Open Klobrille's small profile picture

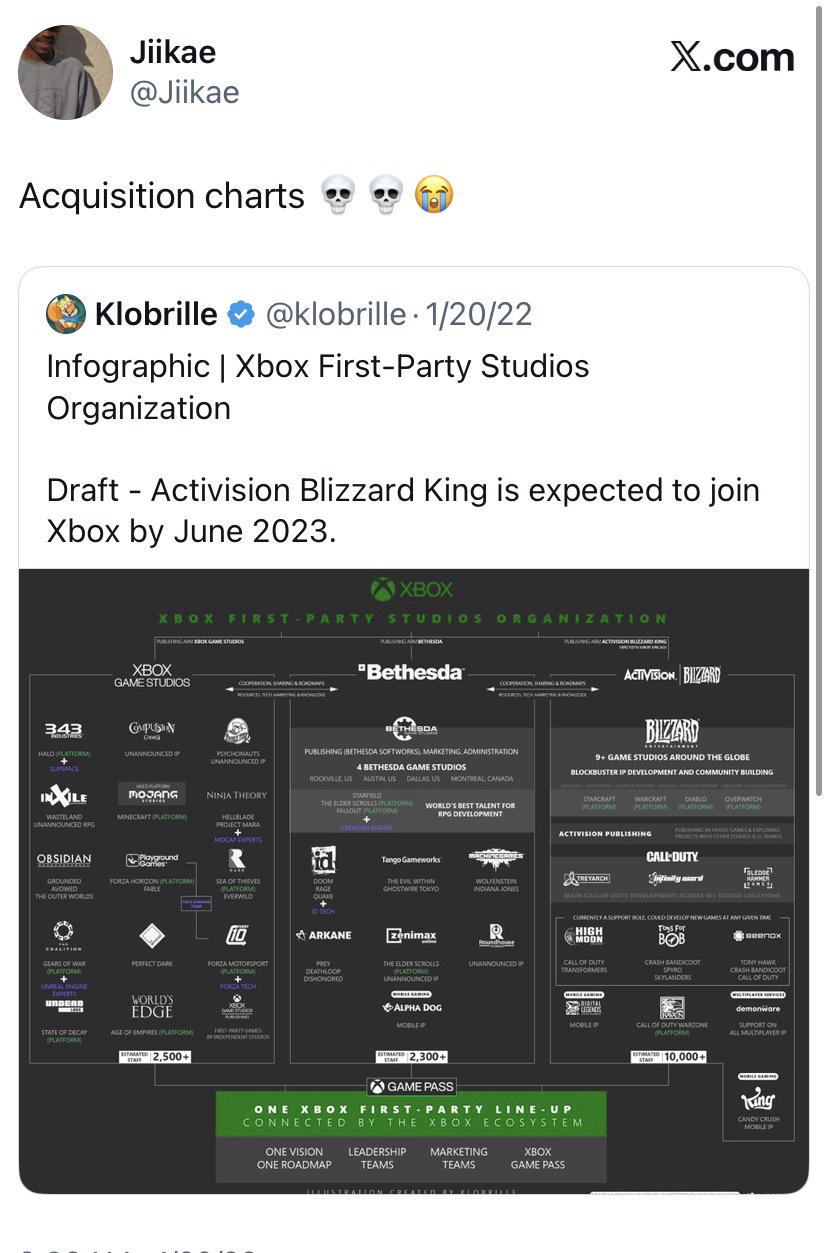[x=65, y=314]
